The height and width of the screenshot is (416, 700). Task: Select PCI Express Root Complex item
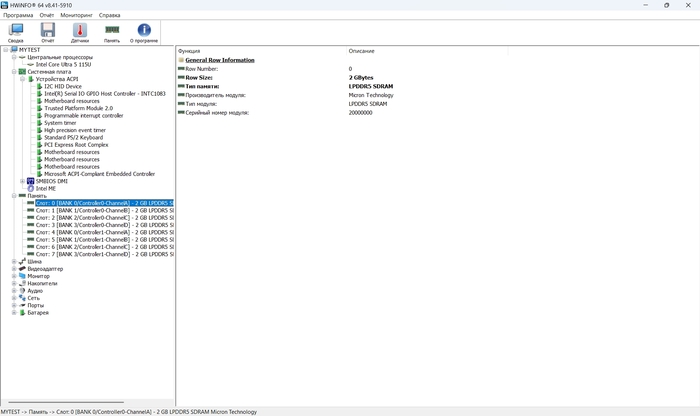76,145
